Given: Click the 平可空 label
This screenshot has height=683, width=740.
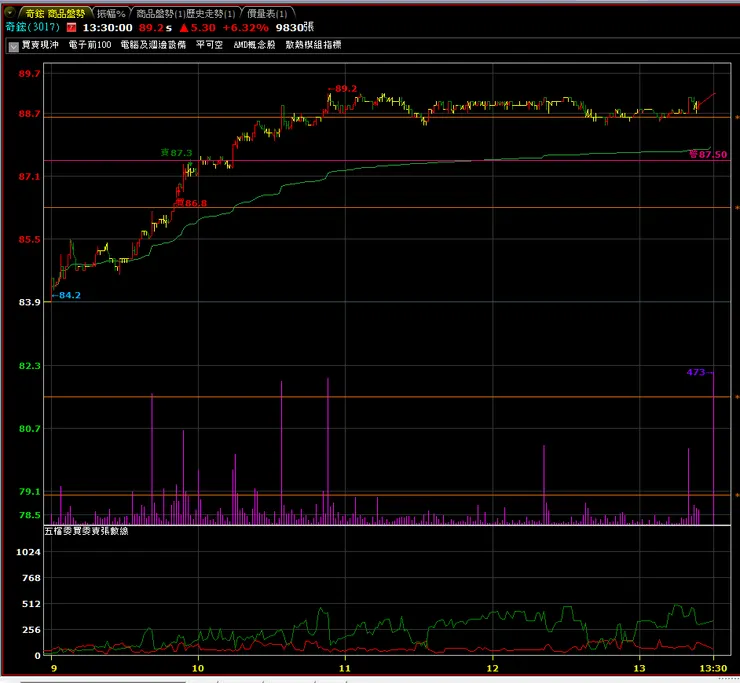Looking at the screenshot, I should [x=209, y=45].
